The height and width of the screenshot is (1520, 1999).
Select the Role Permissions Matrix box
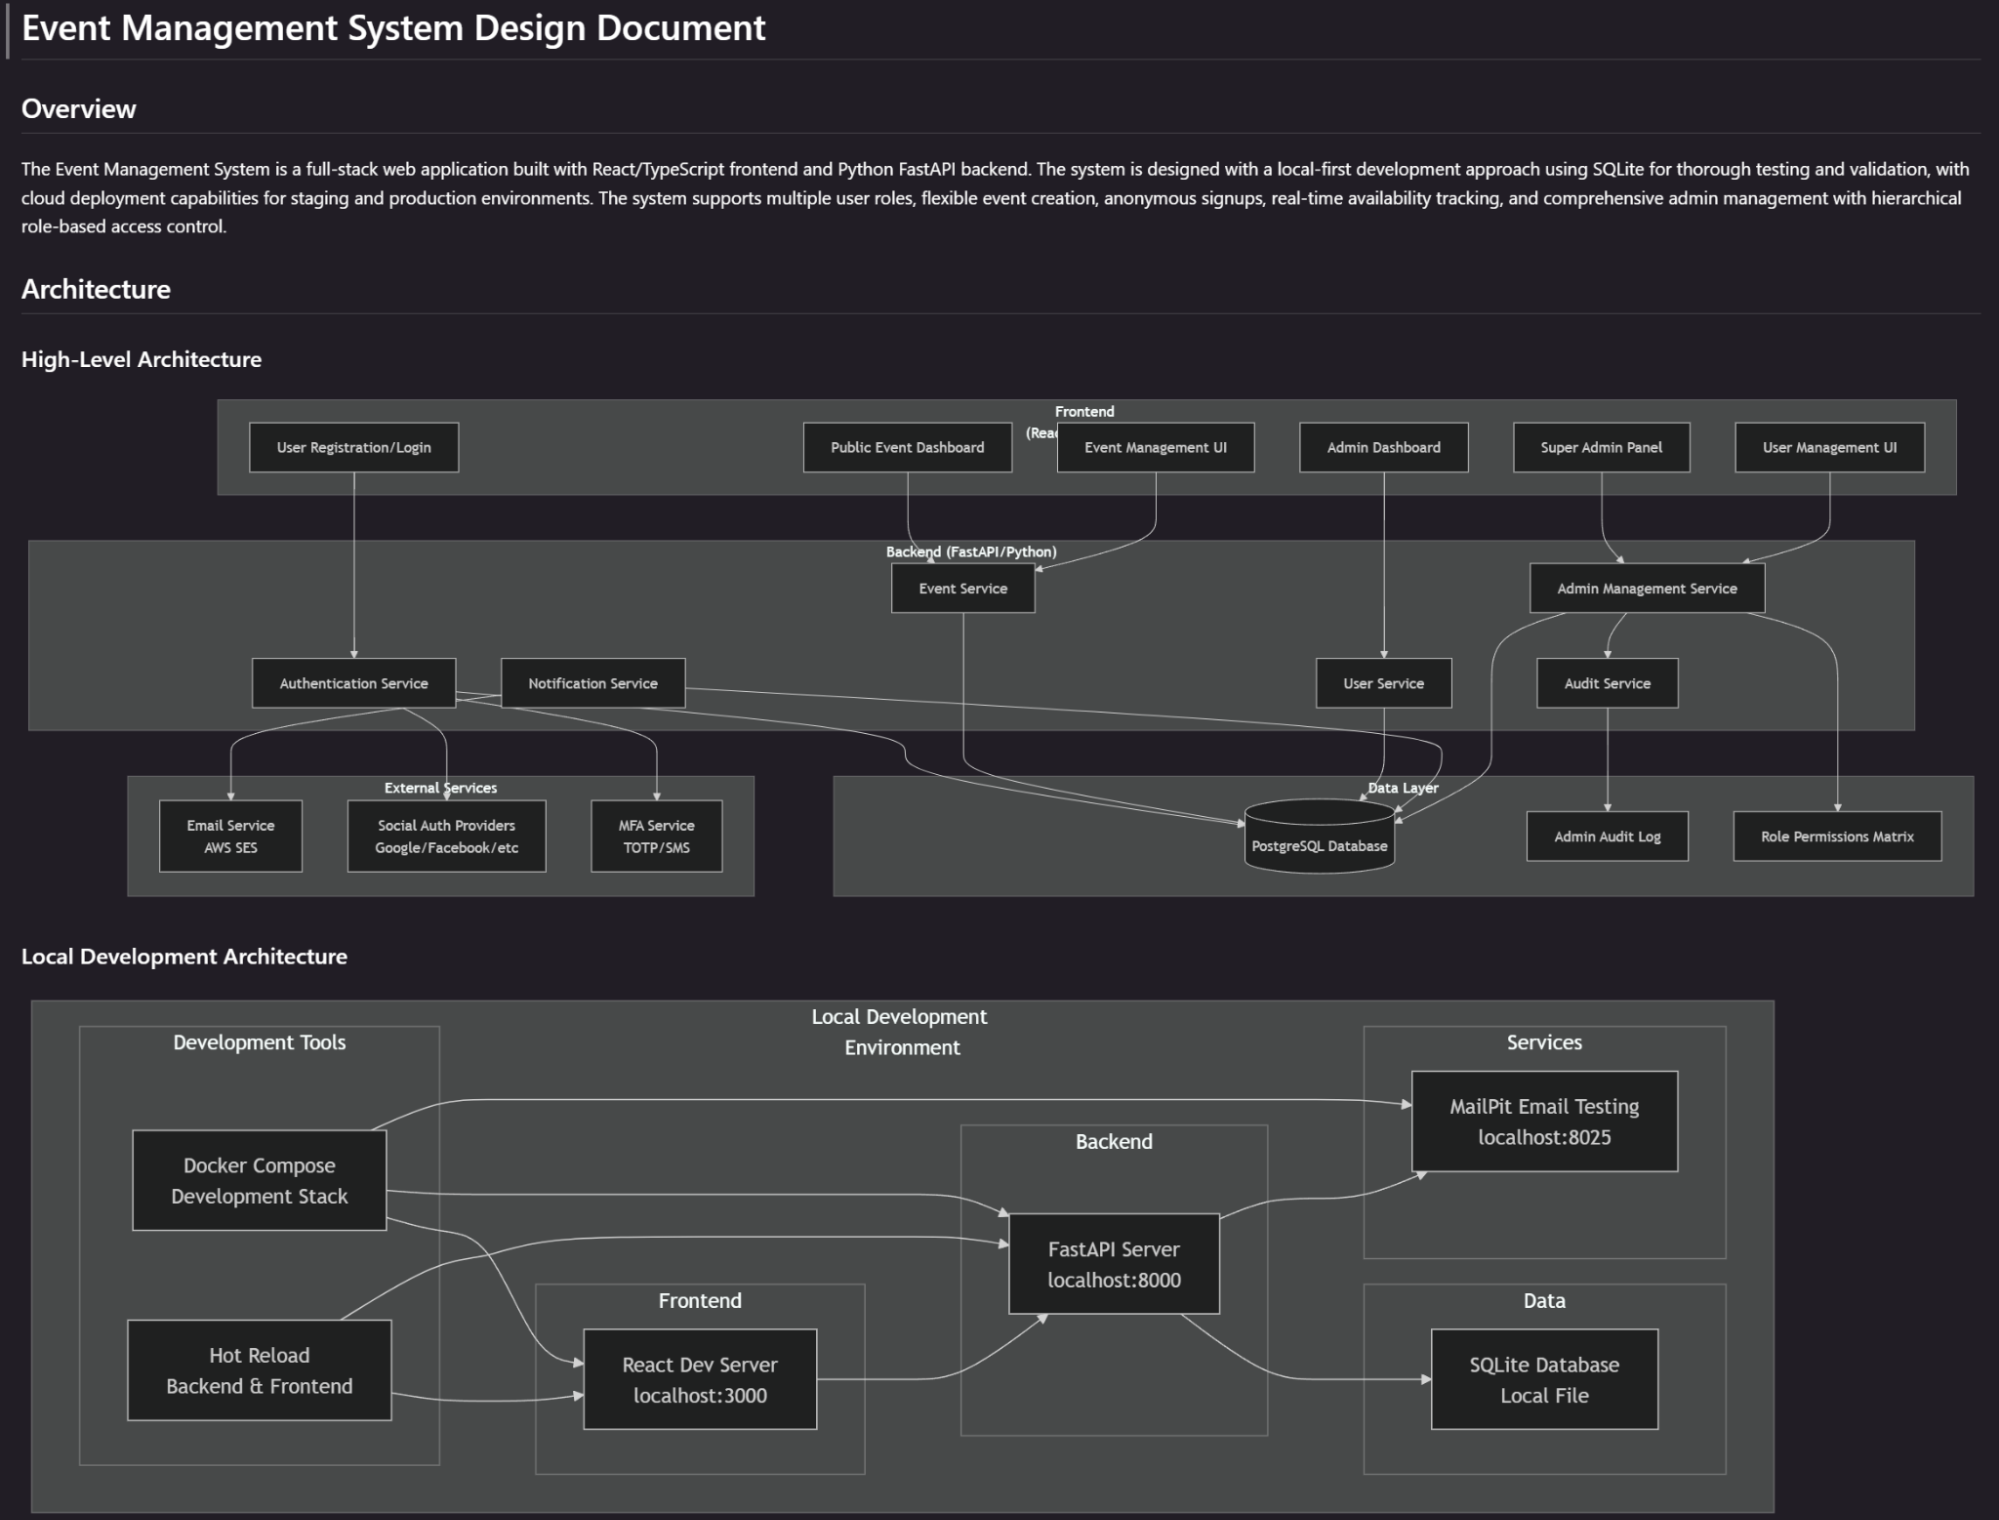point(1837,836)
